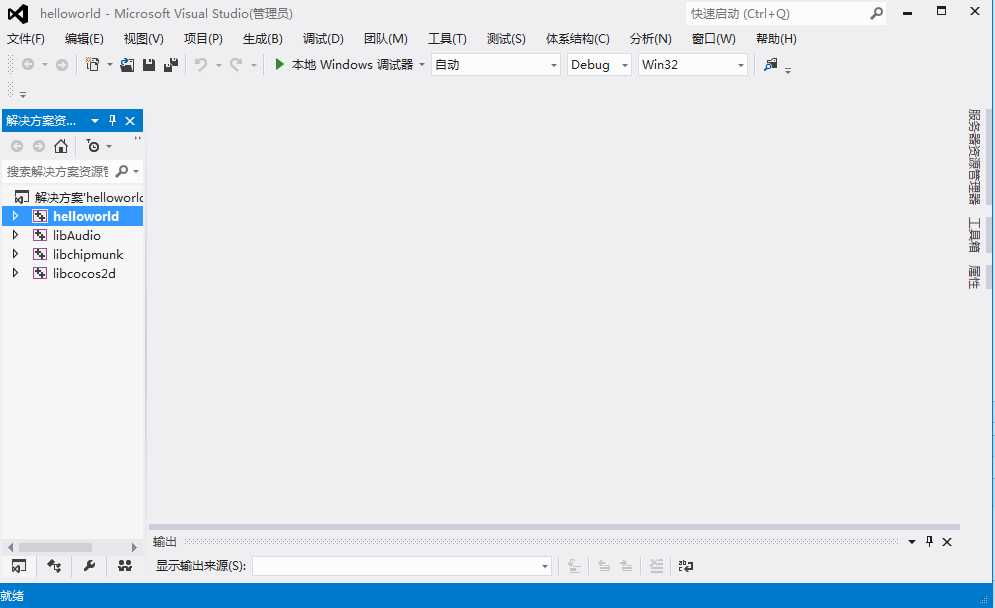
Task: Open the 工具(T) menu
Action: tap(447, 39)
